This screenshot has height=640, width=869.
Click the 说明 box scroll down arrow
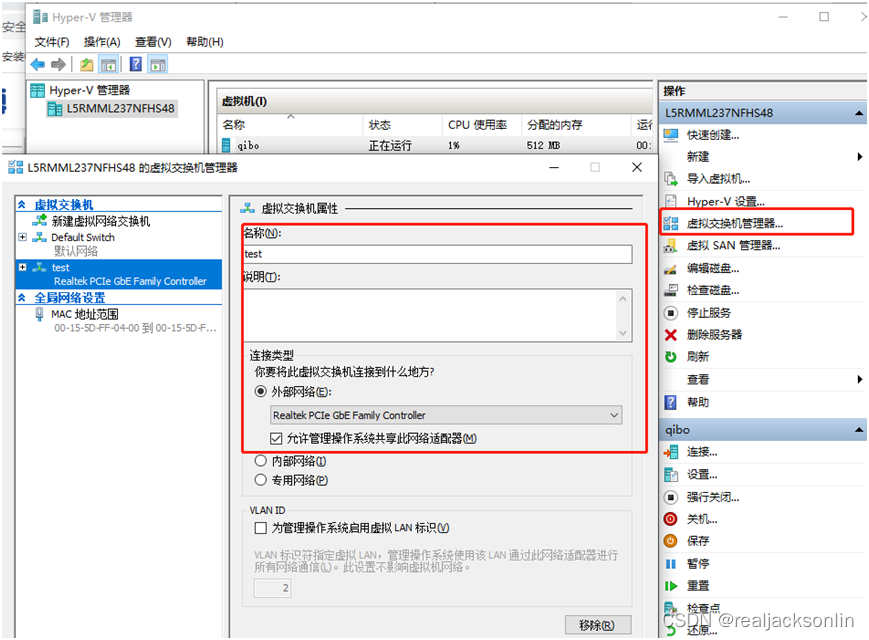[x=623, y=333]
